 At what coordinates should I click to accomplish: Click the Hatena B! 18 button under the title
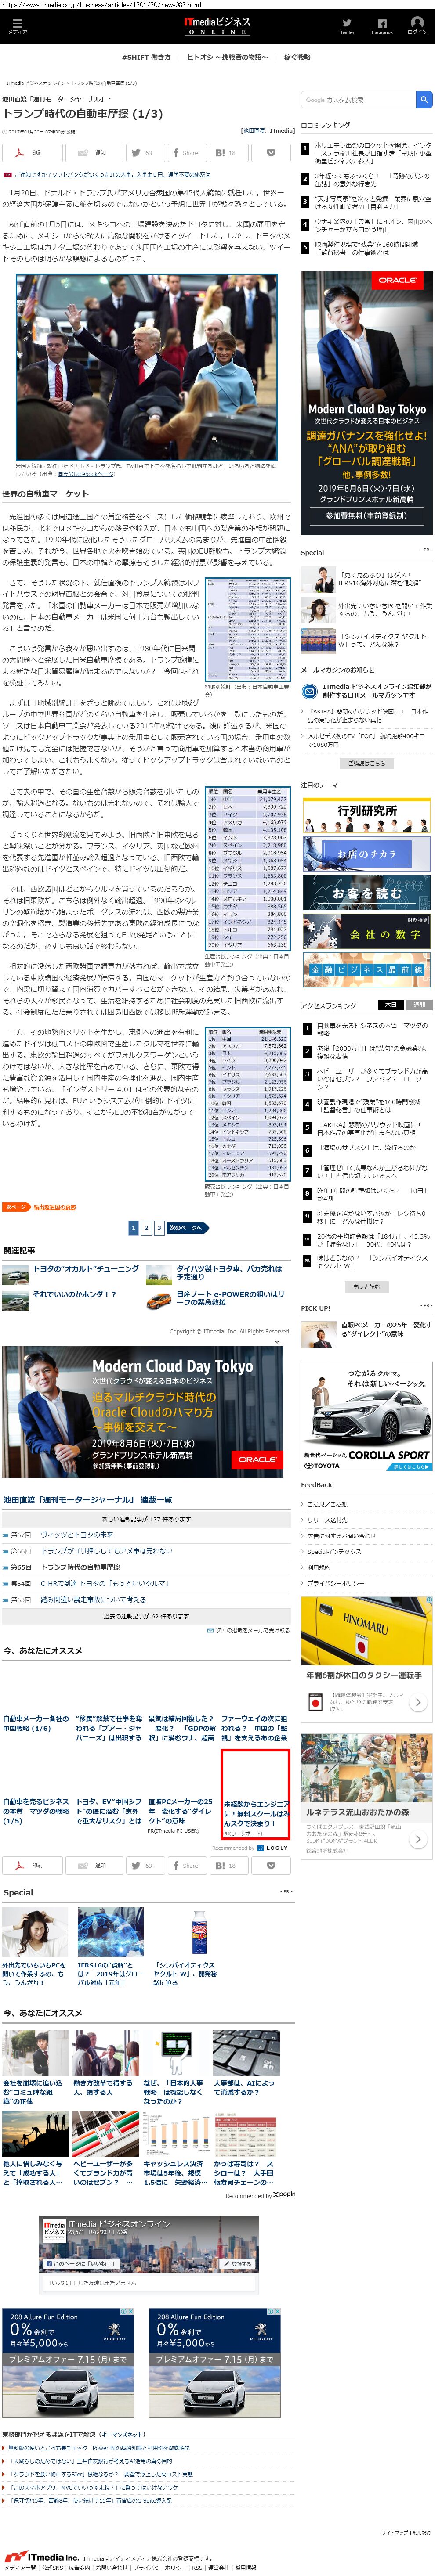[x=229, y=153]
